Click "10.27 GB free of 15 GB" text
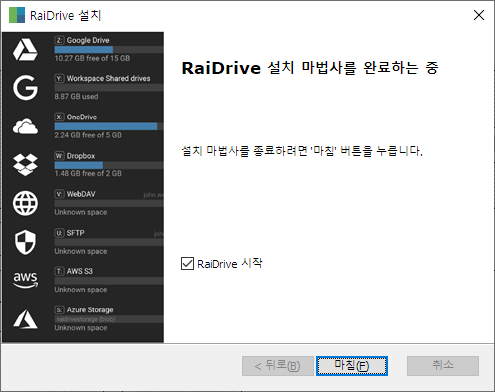 [x=92, y=58]
